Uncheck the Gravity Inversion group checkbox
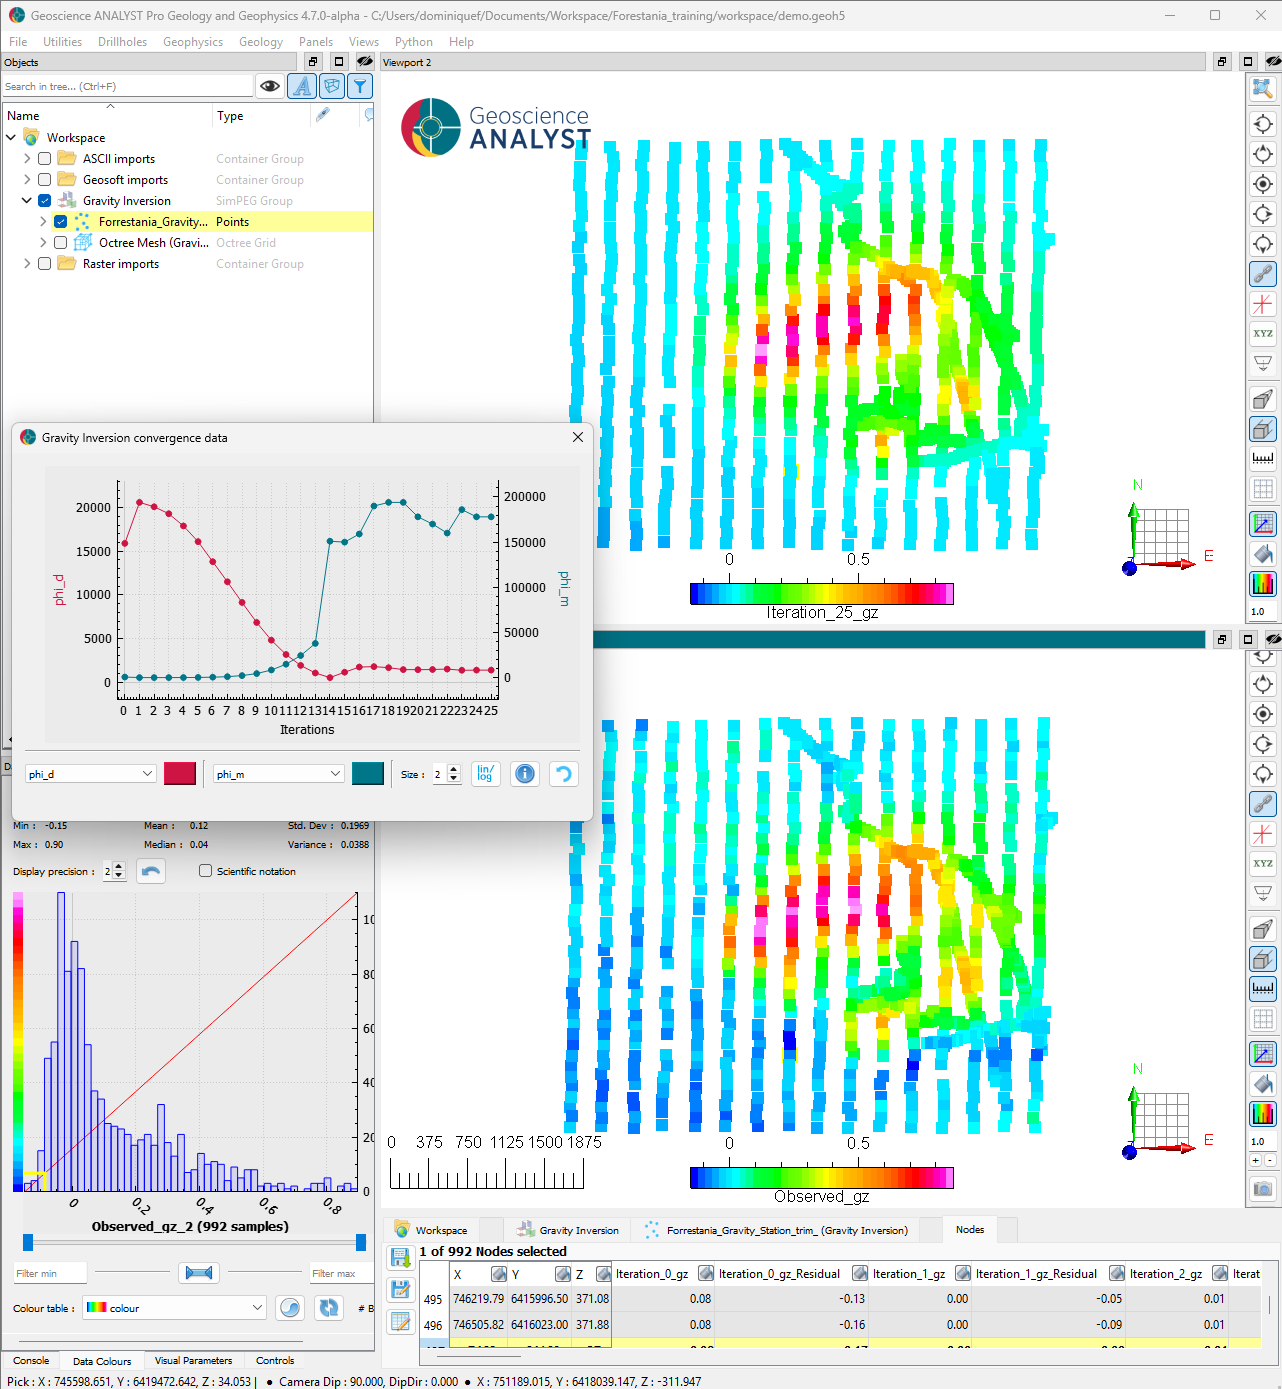The width and height of the screenshot is (1282, 1389). 45,201
